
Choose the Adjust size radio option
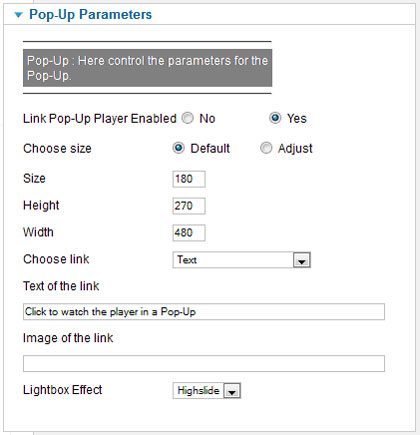266,148
